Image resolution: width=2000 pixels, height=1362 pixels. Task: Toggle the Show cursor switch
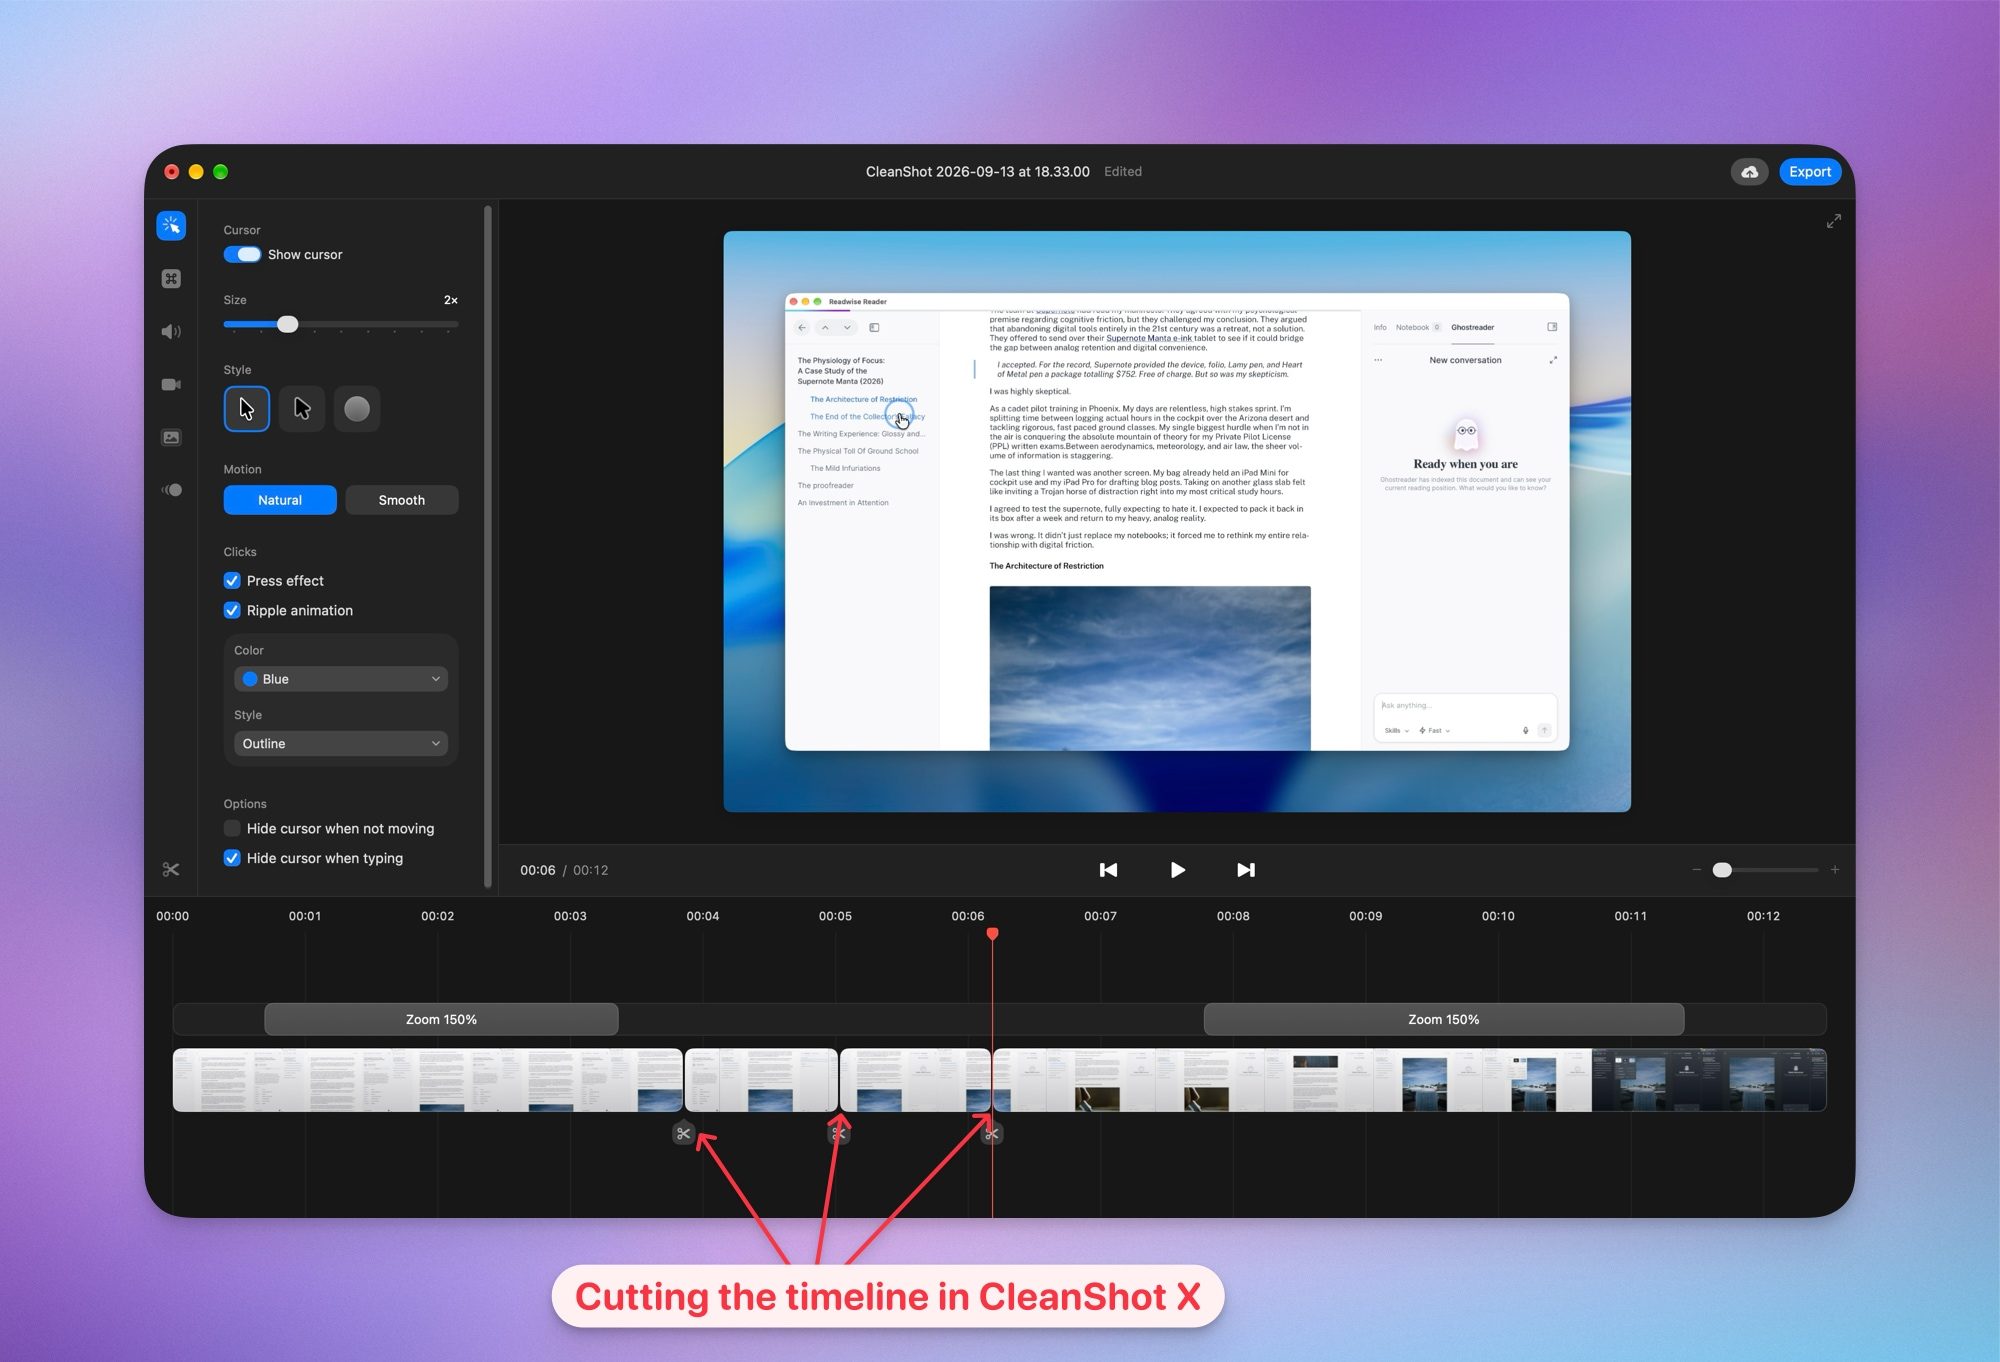(242, 254)
